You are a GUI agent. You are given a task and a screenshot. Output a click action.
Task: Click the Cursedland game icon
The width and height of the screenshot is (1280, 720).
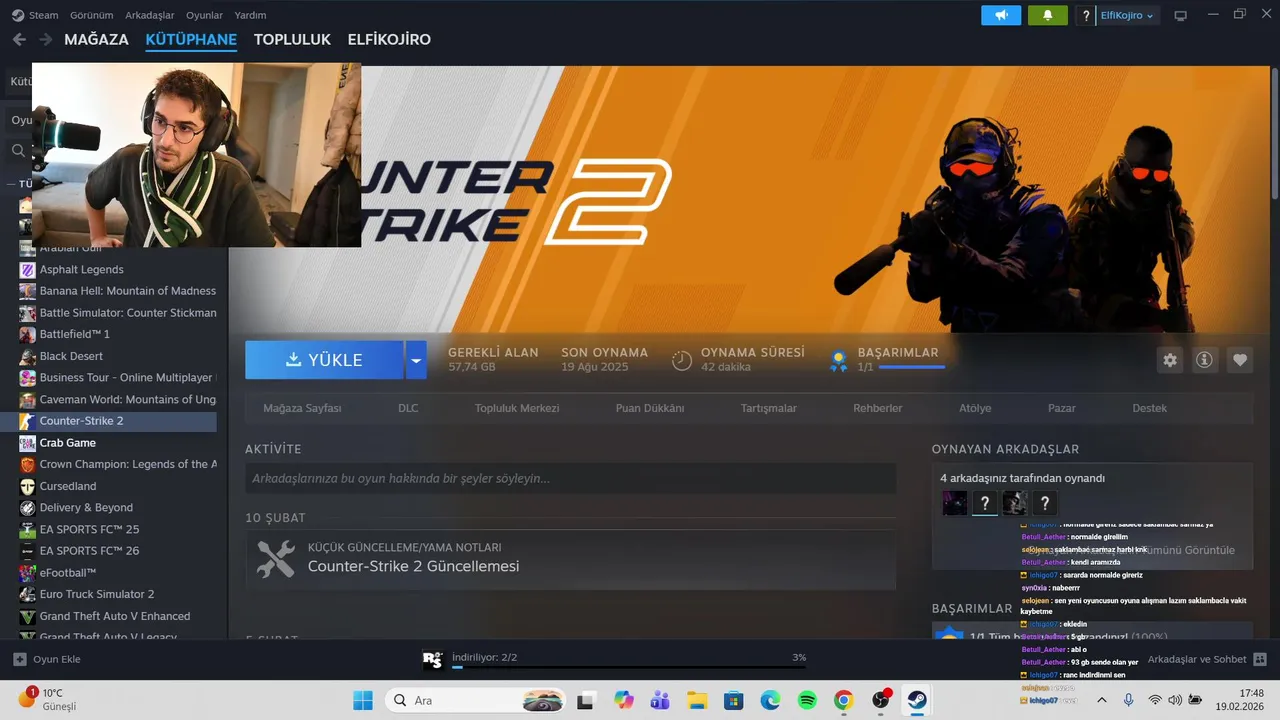coord(28,486)
